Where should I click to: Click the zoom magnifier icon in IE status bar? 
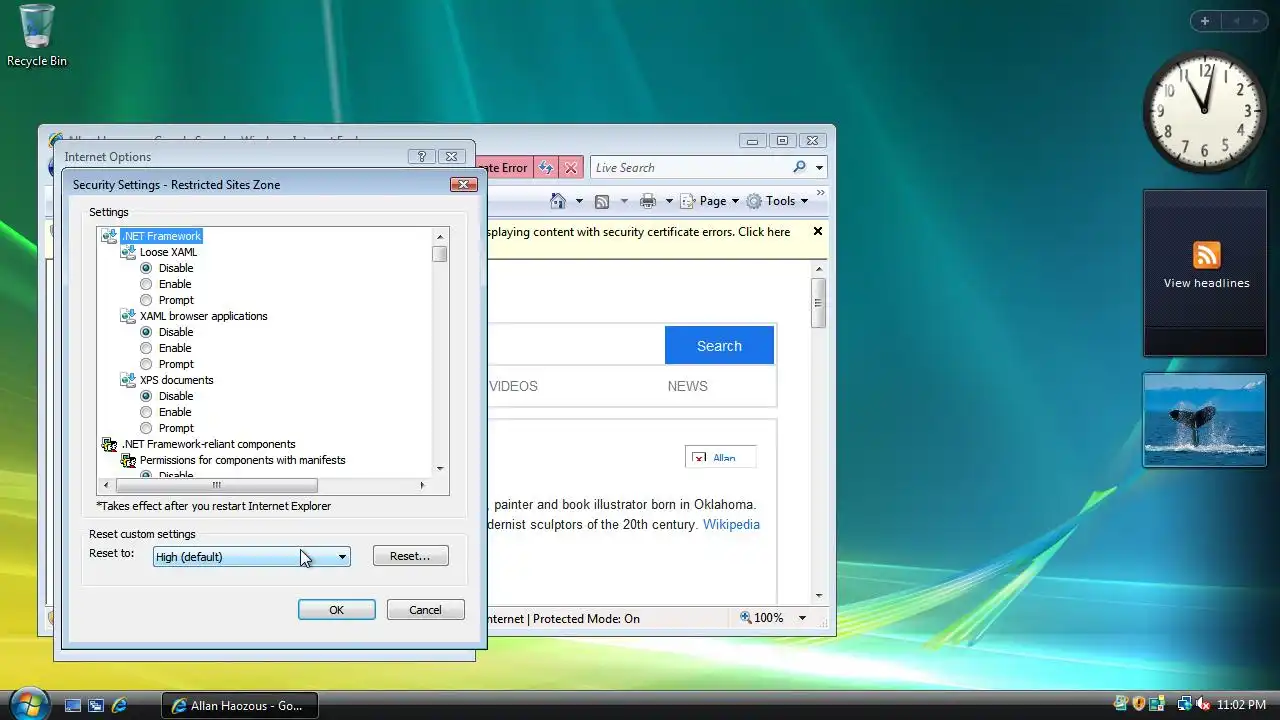[745, 618]
